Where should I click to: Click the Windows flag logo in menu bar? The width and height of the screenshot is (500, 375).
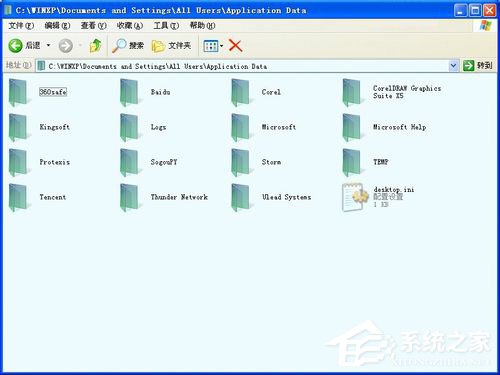tap(485, 26)
